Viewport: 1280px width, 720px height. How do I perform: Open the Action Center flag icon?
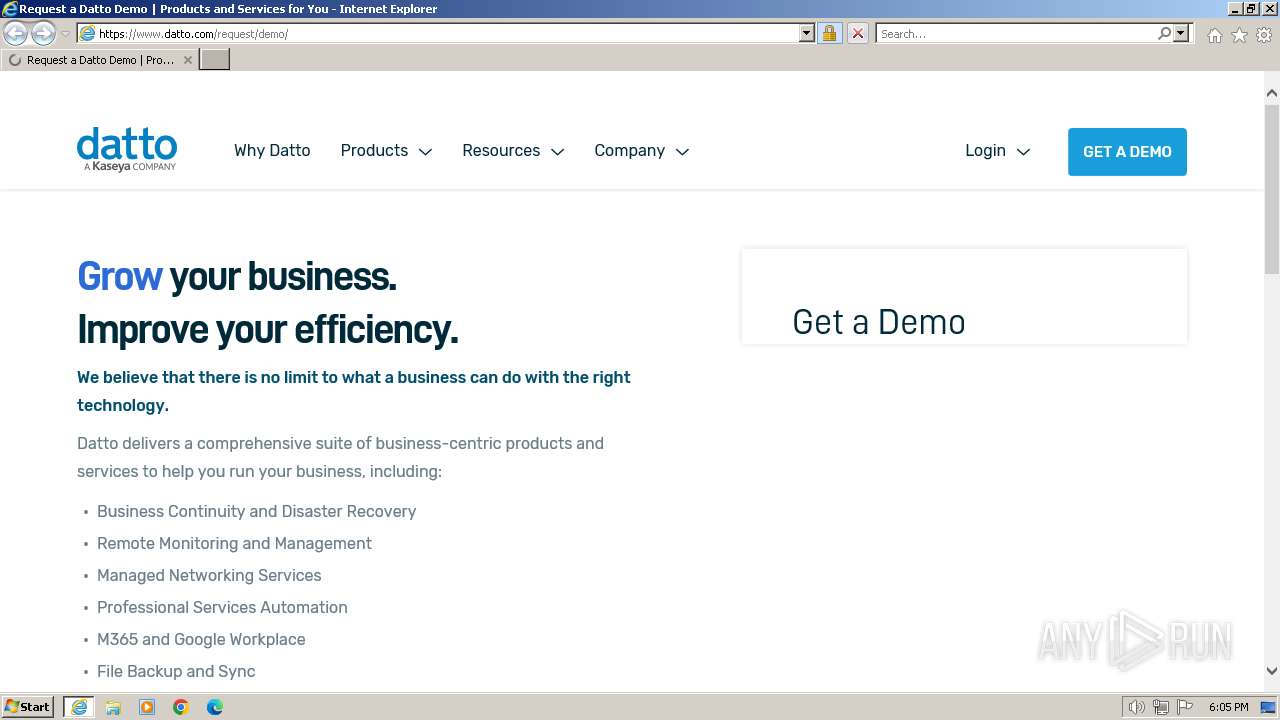coord(1184,707)
